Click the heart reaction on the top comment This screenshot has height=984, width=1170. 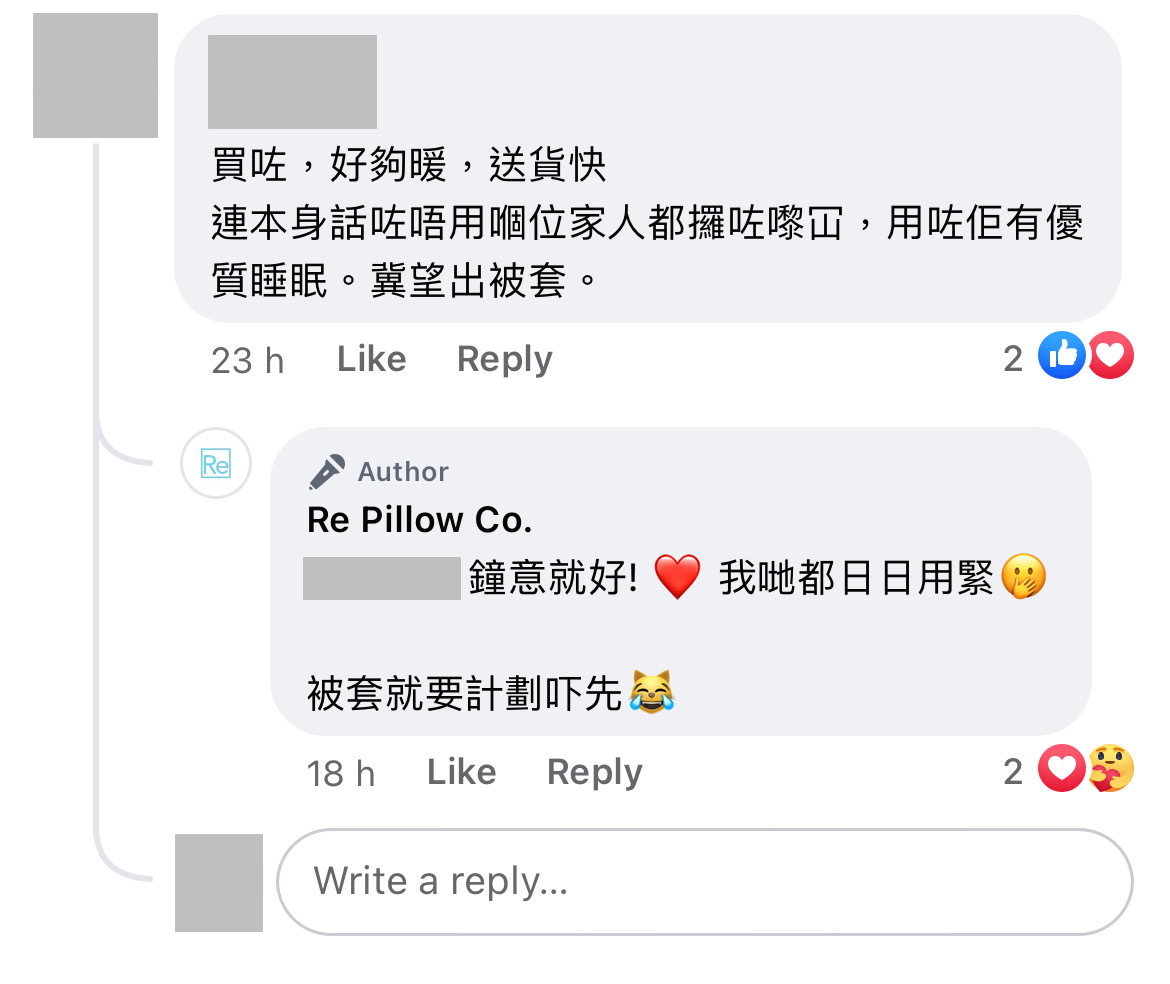point(1110,355)
